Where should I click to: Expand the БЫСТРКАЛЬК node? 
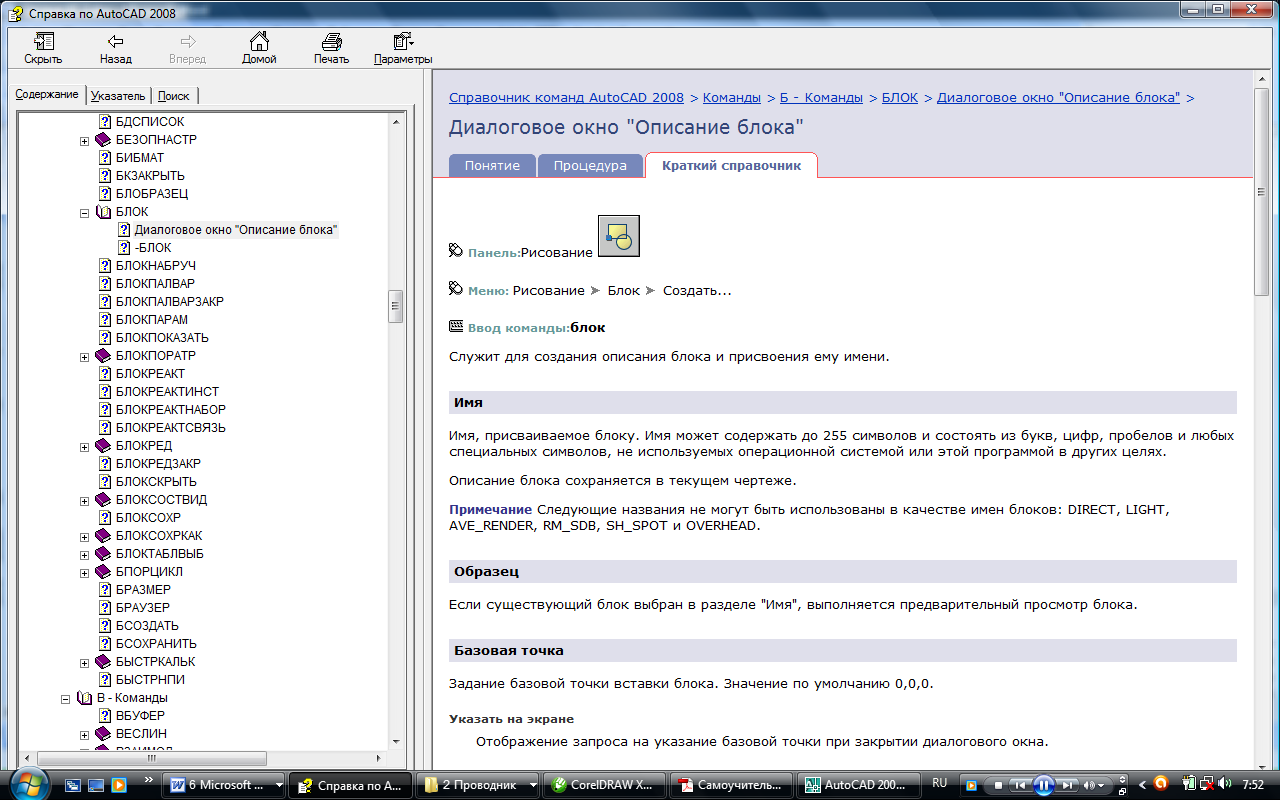tap(85, 662)
